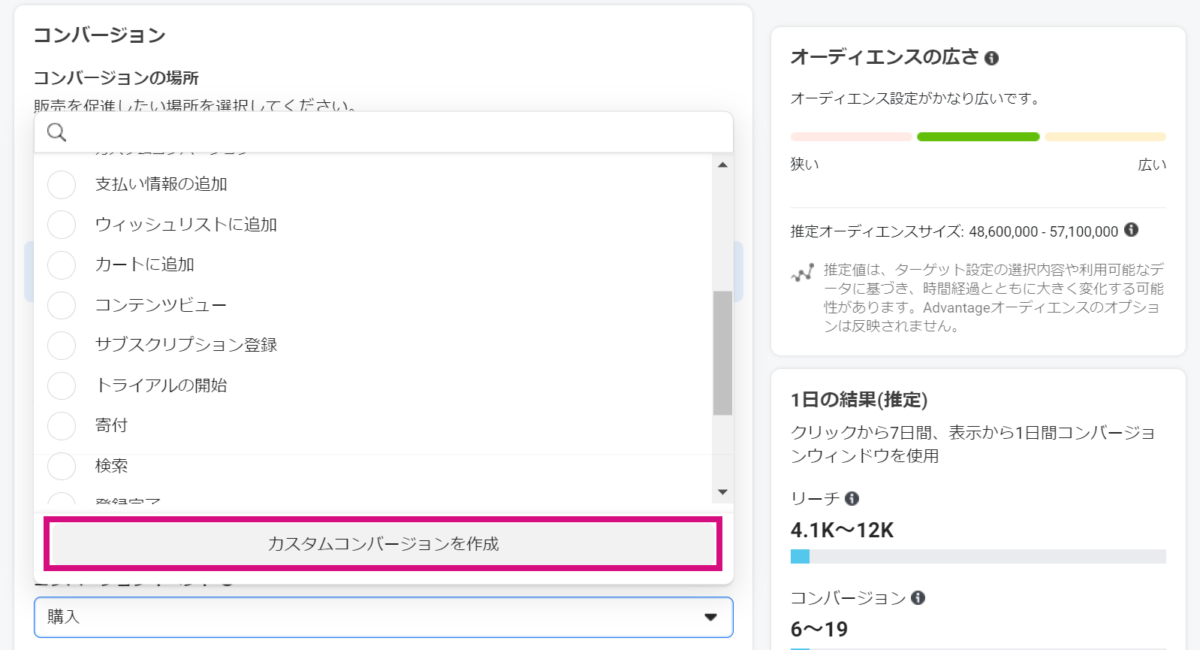Select the 支払い情報の追加 radio option

(62, 185)
